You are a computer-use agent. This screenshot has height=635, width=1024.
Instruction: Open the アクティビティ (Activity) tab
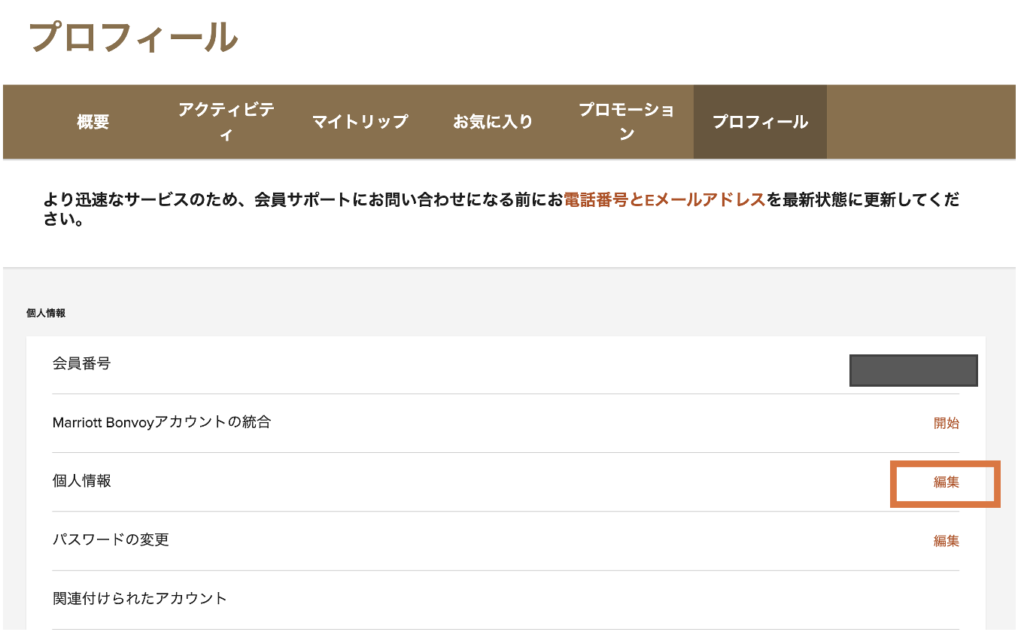coord(226,118)
